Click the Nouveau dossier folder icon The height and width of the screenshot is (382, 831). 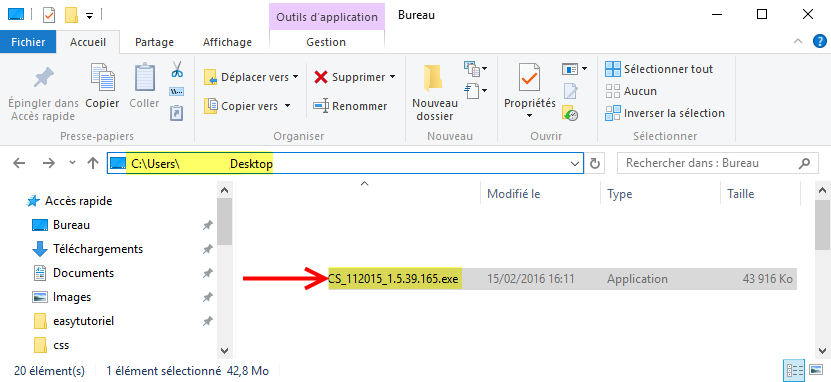pyautogui.click(x=434, y=78)
